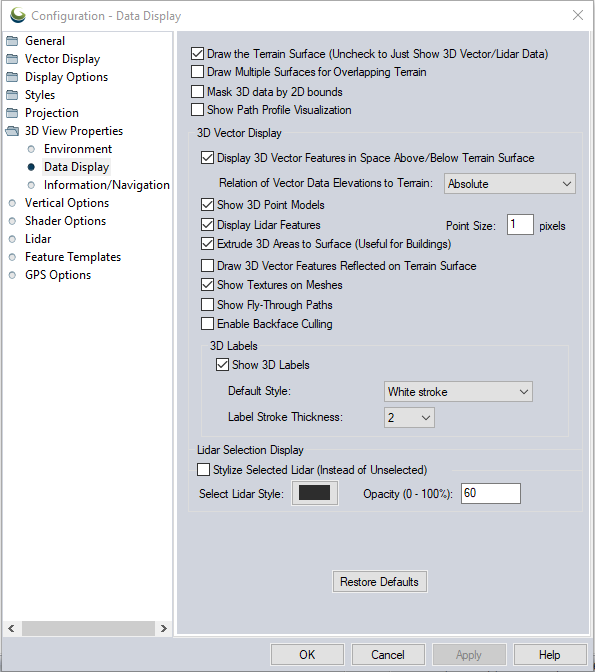Click the Restore Defaults button

coord(379,582)
